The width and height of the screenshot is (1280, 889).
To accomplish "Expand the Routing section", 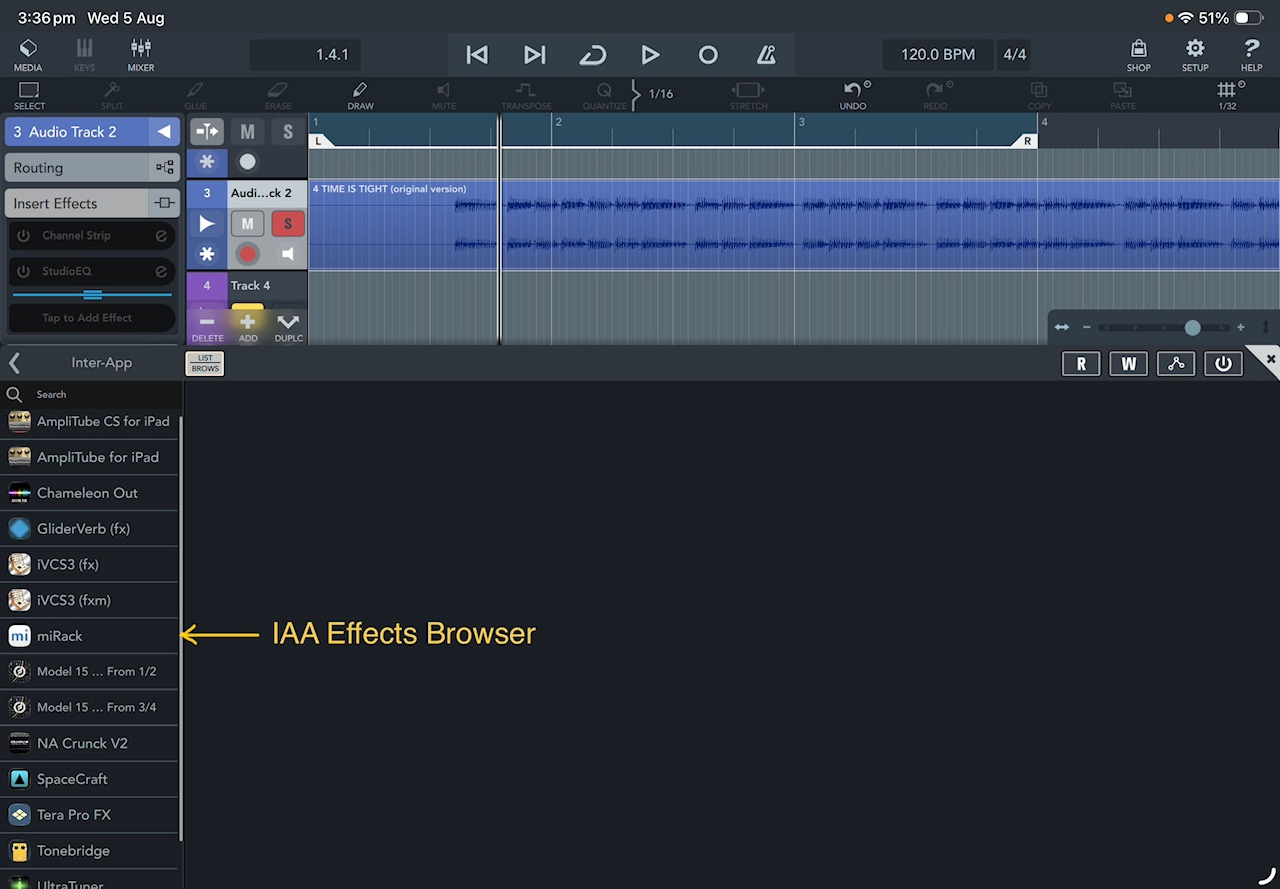I will tap(91, 168).
